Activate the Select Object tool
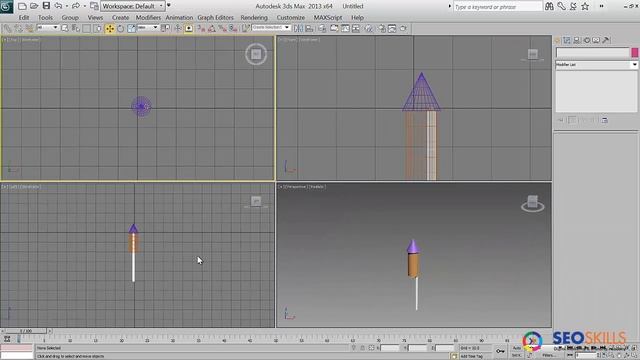640x360 pixels. coord(65,28)
